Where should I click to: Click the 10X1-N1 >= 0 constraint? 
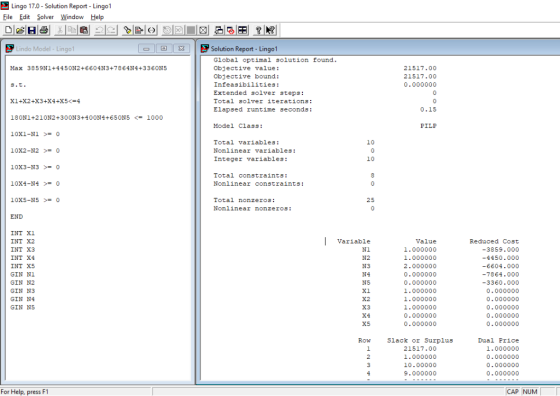[35, 134]
